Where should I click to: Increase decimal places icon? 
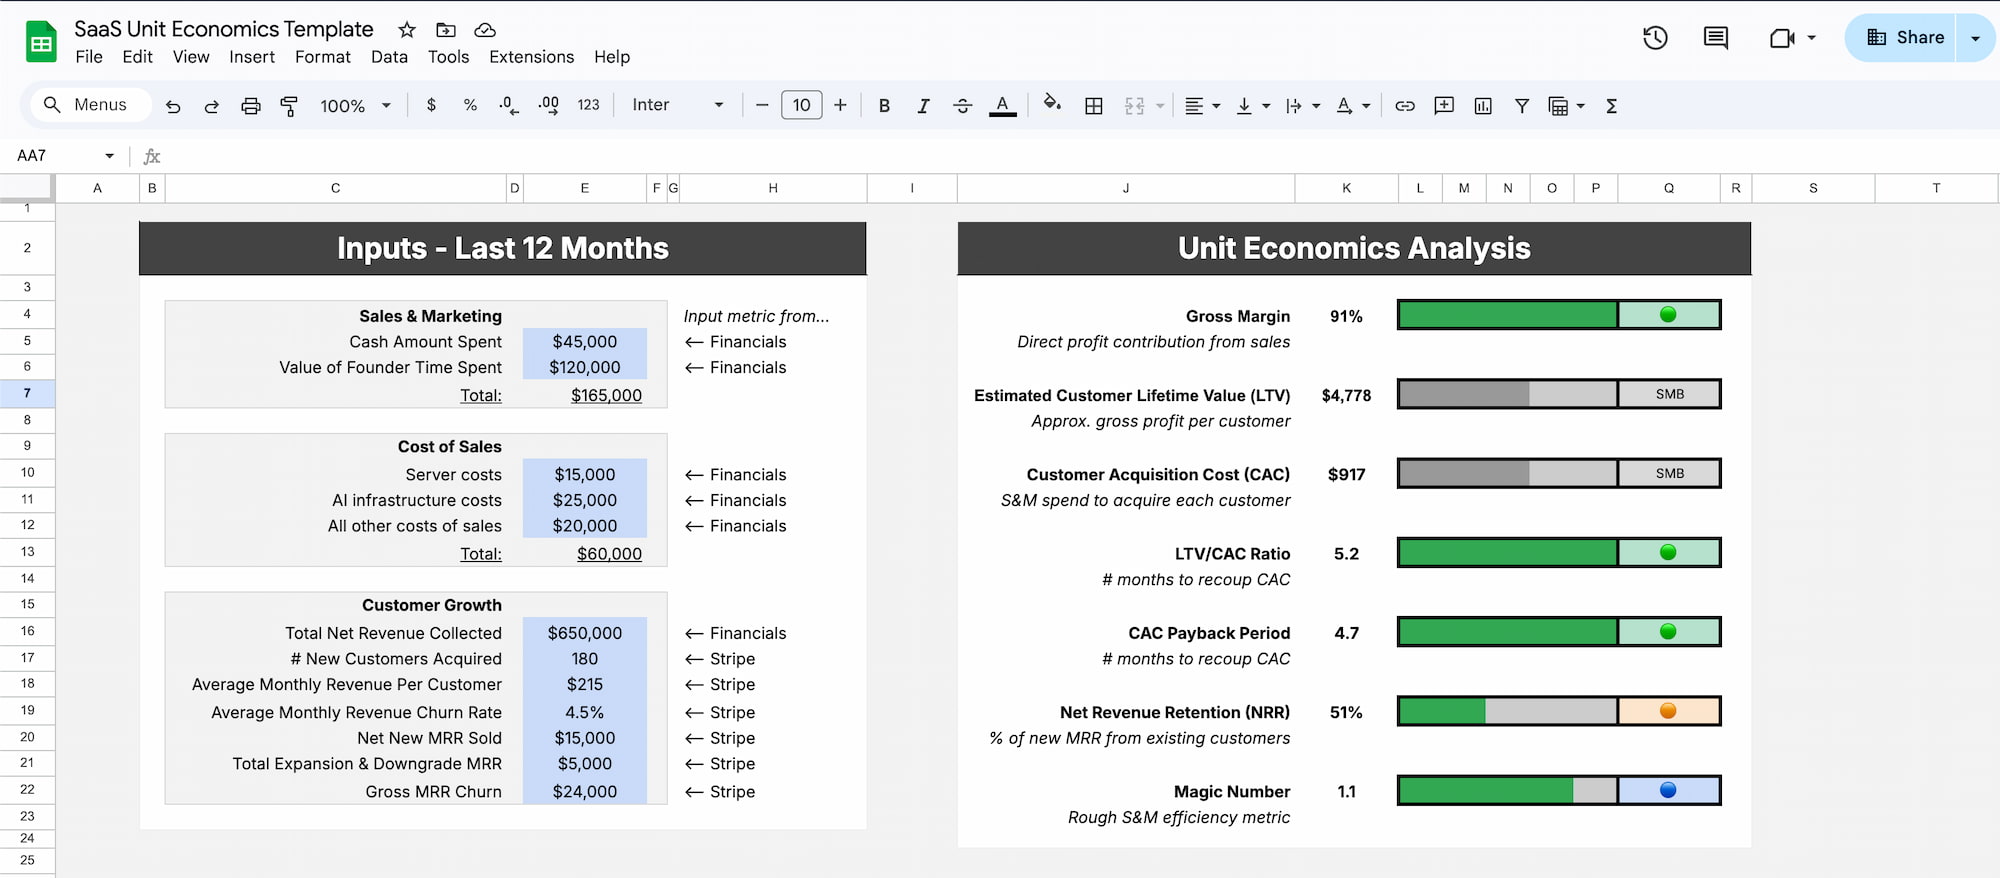pyautogui.click(x=548, y=105)
